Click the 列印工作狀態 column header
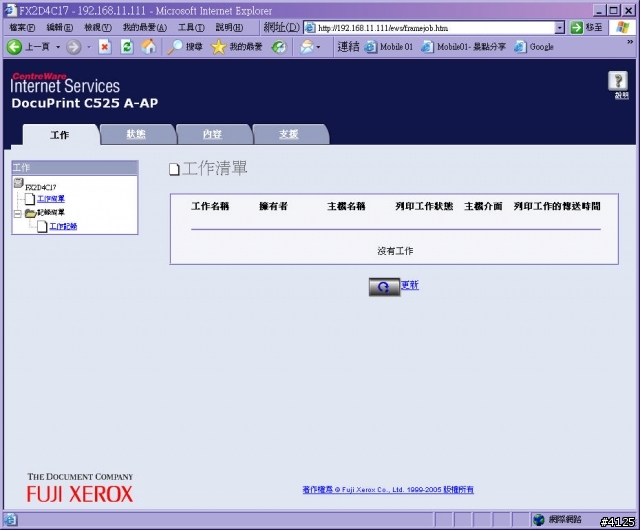 pos(424,206)
